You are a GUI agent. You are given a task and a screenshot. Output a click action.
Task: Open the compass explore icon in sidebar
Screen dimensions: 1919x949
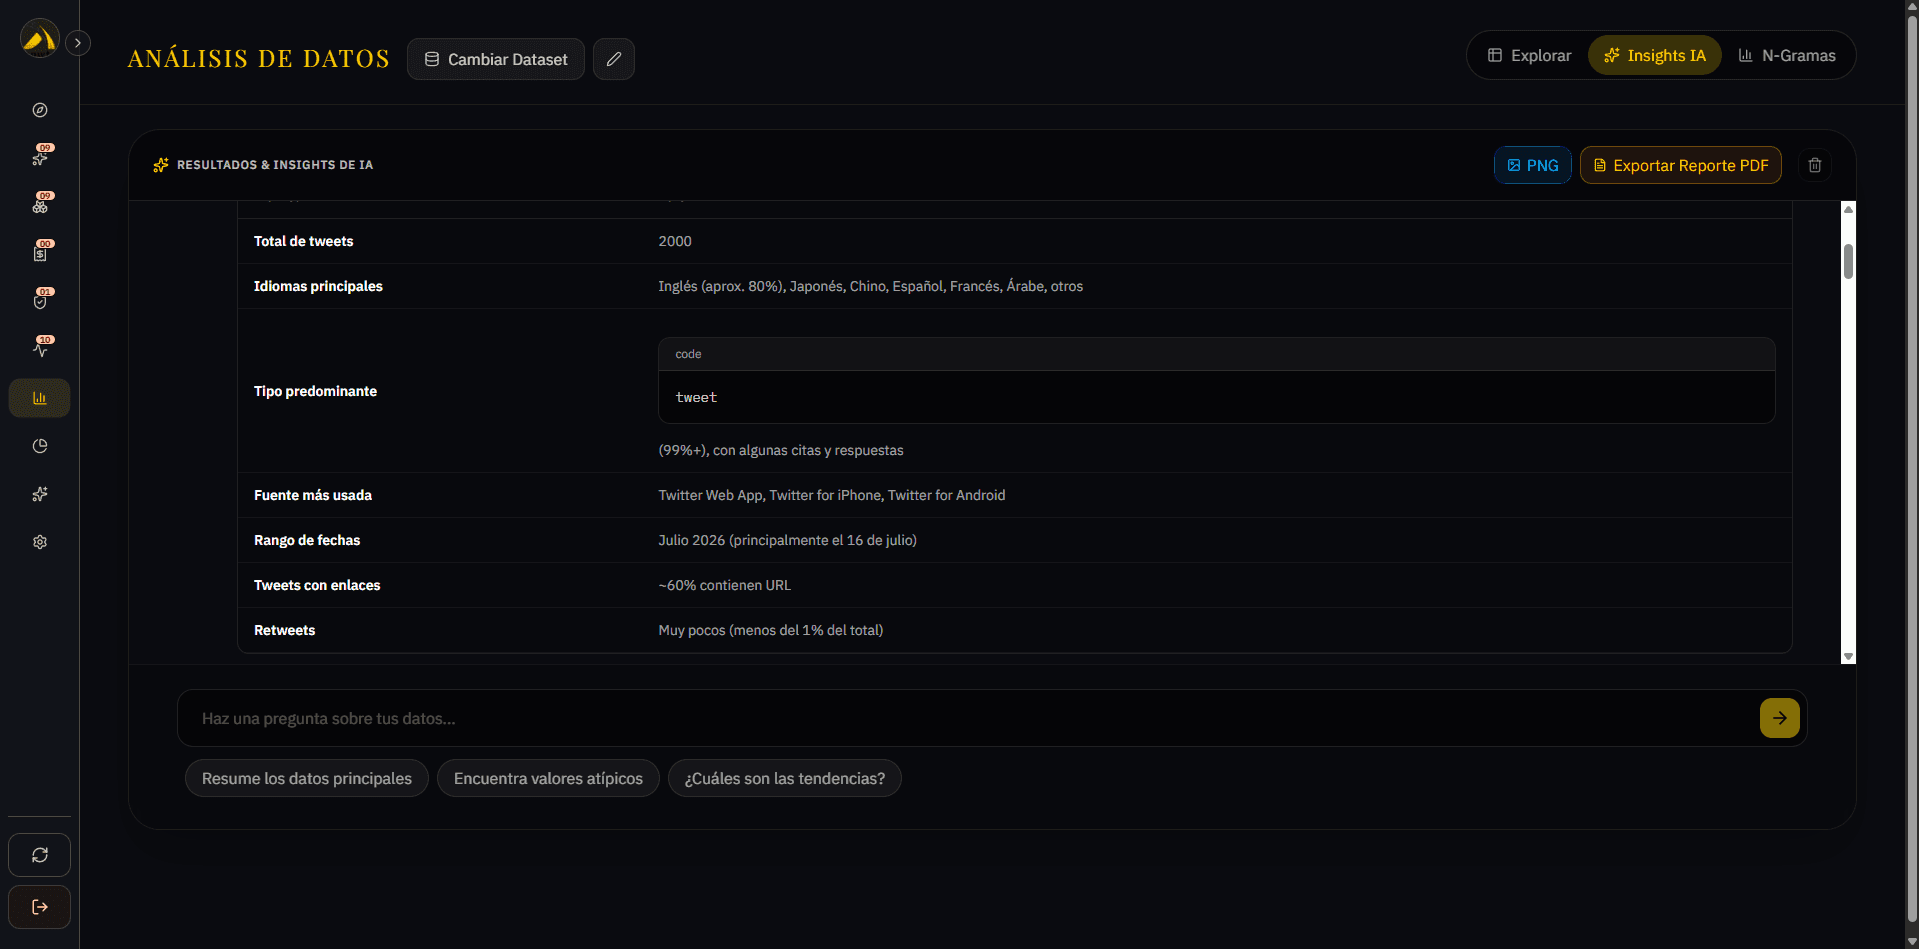tap(40, 110)
